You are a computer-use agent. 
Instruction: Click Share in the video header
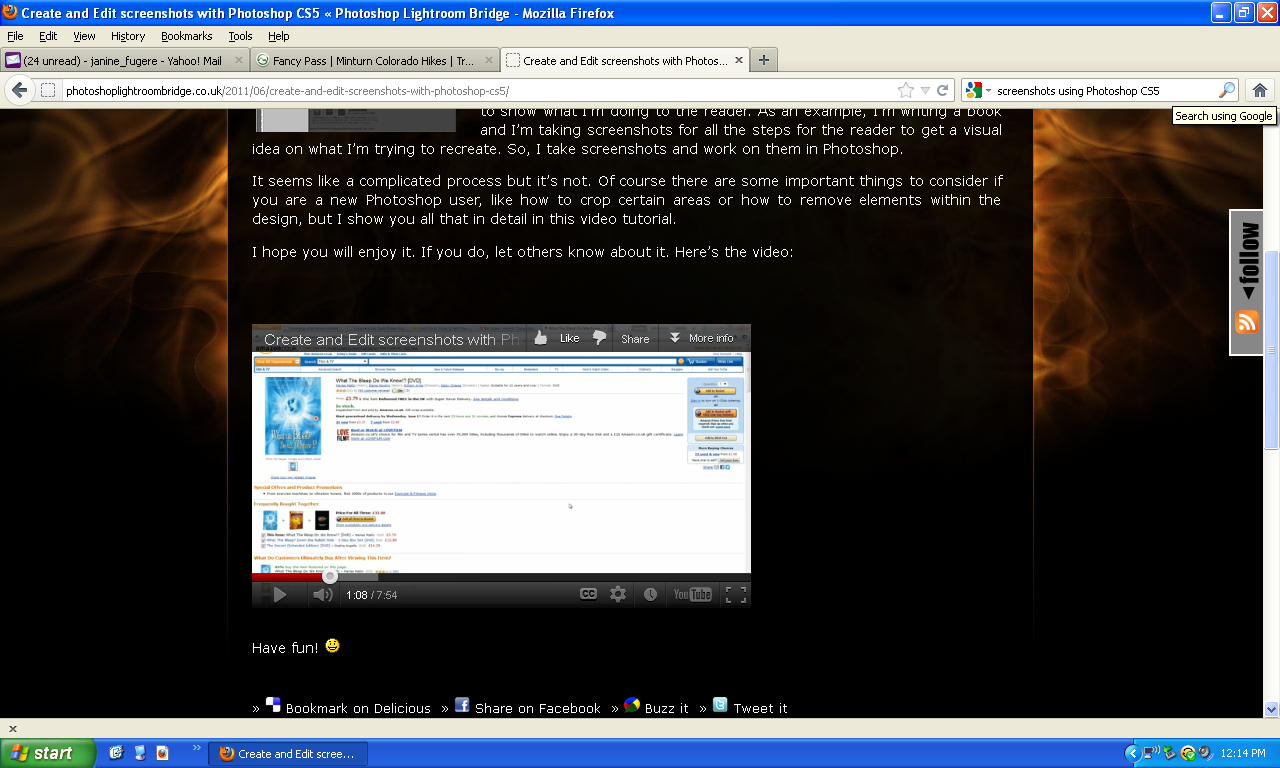[635, 339]
